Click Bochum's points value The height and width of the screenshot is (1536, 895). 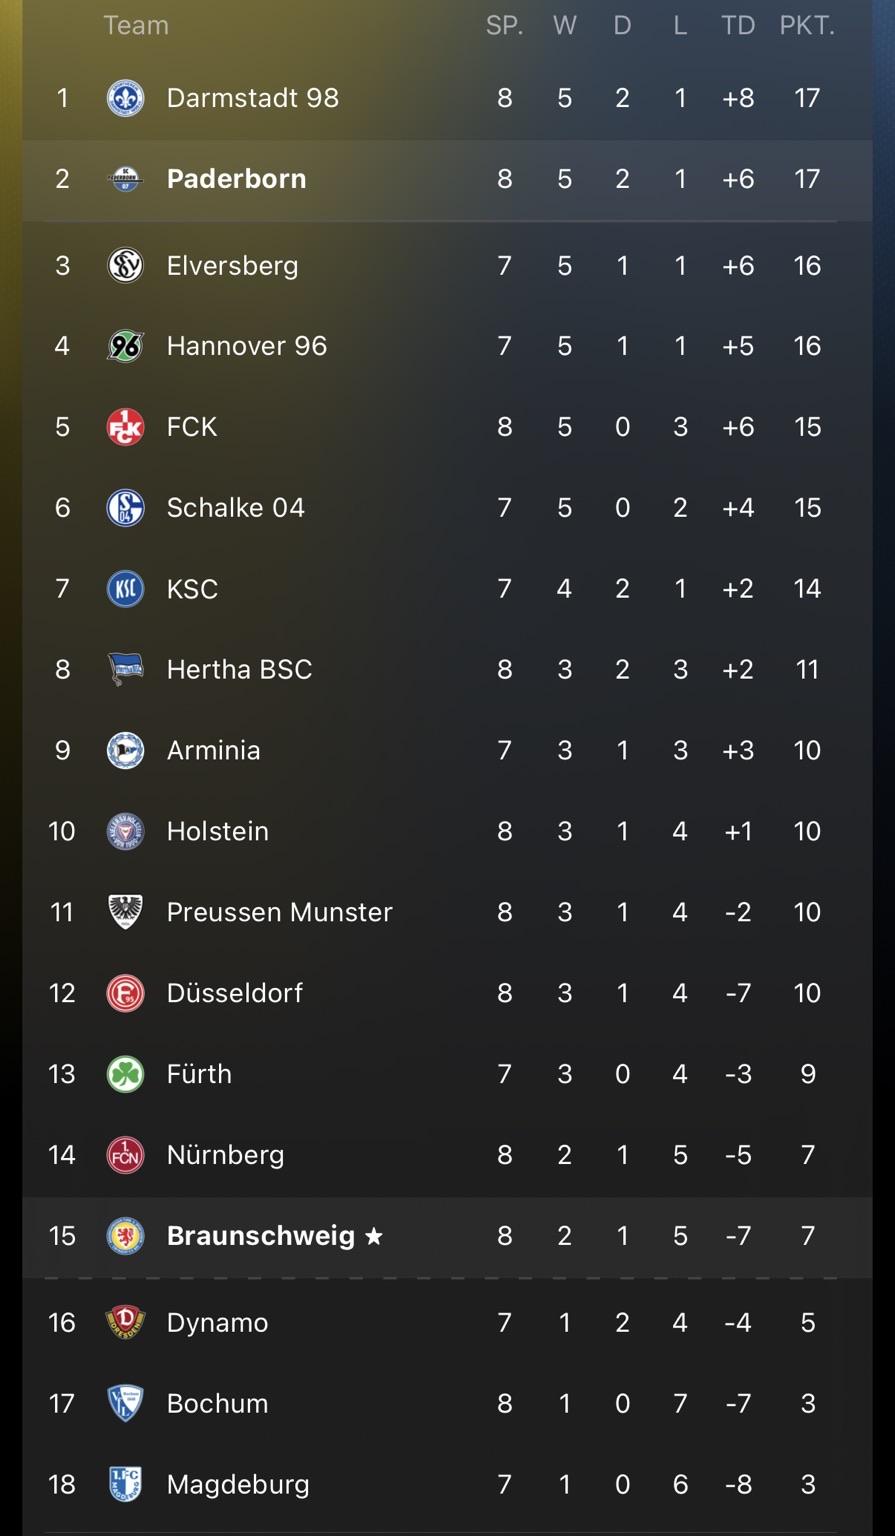click(x=807, y=1404)
